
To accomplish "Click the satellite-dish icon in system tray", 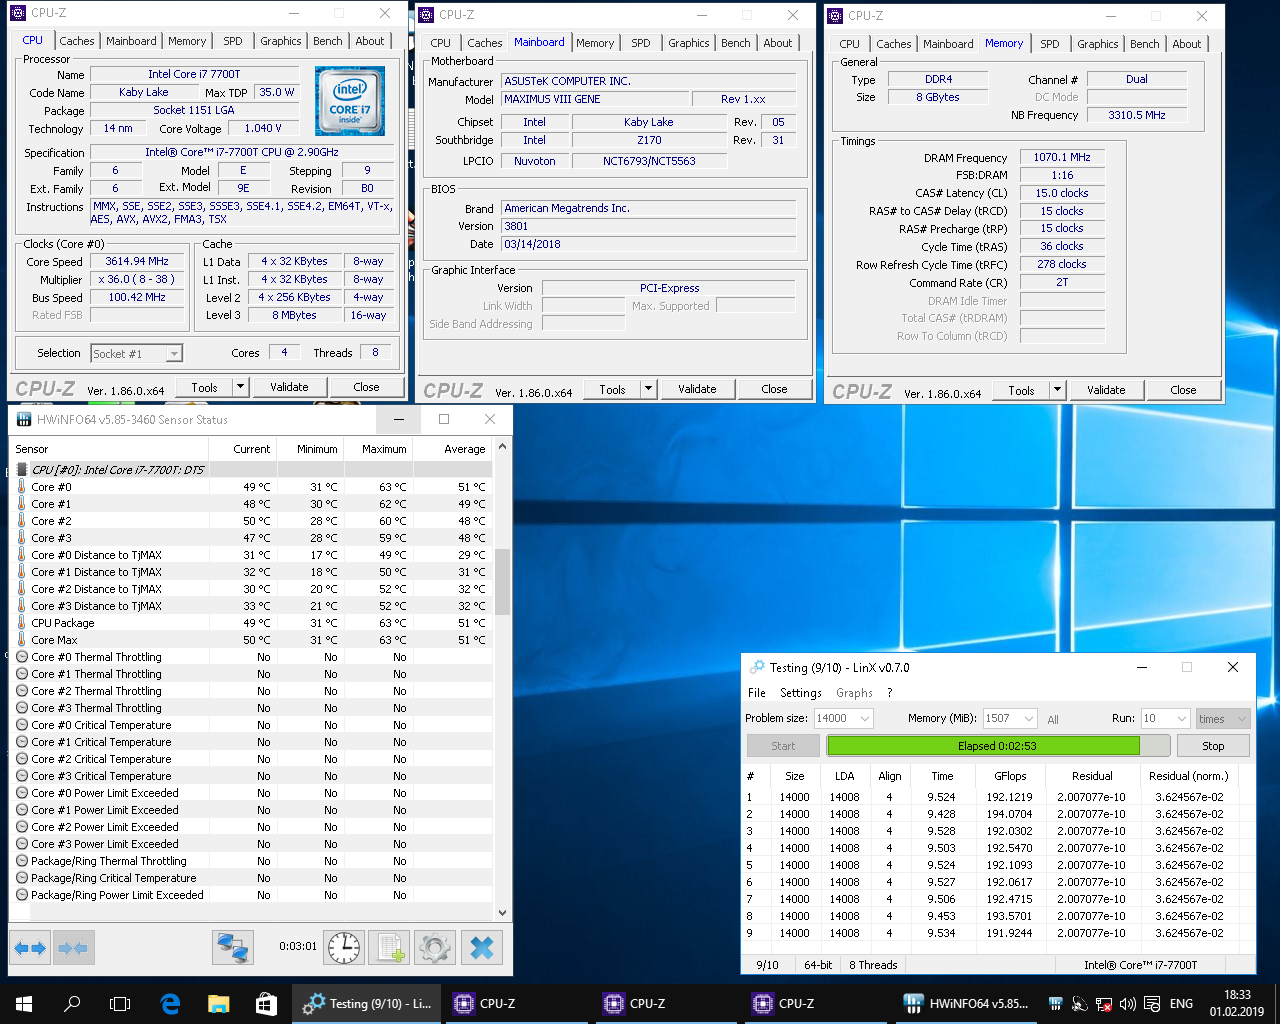I will [x=1080, y=1004].
